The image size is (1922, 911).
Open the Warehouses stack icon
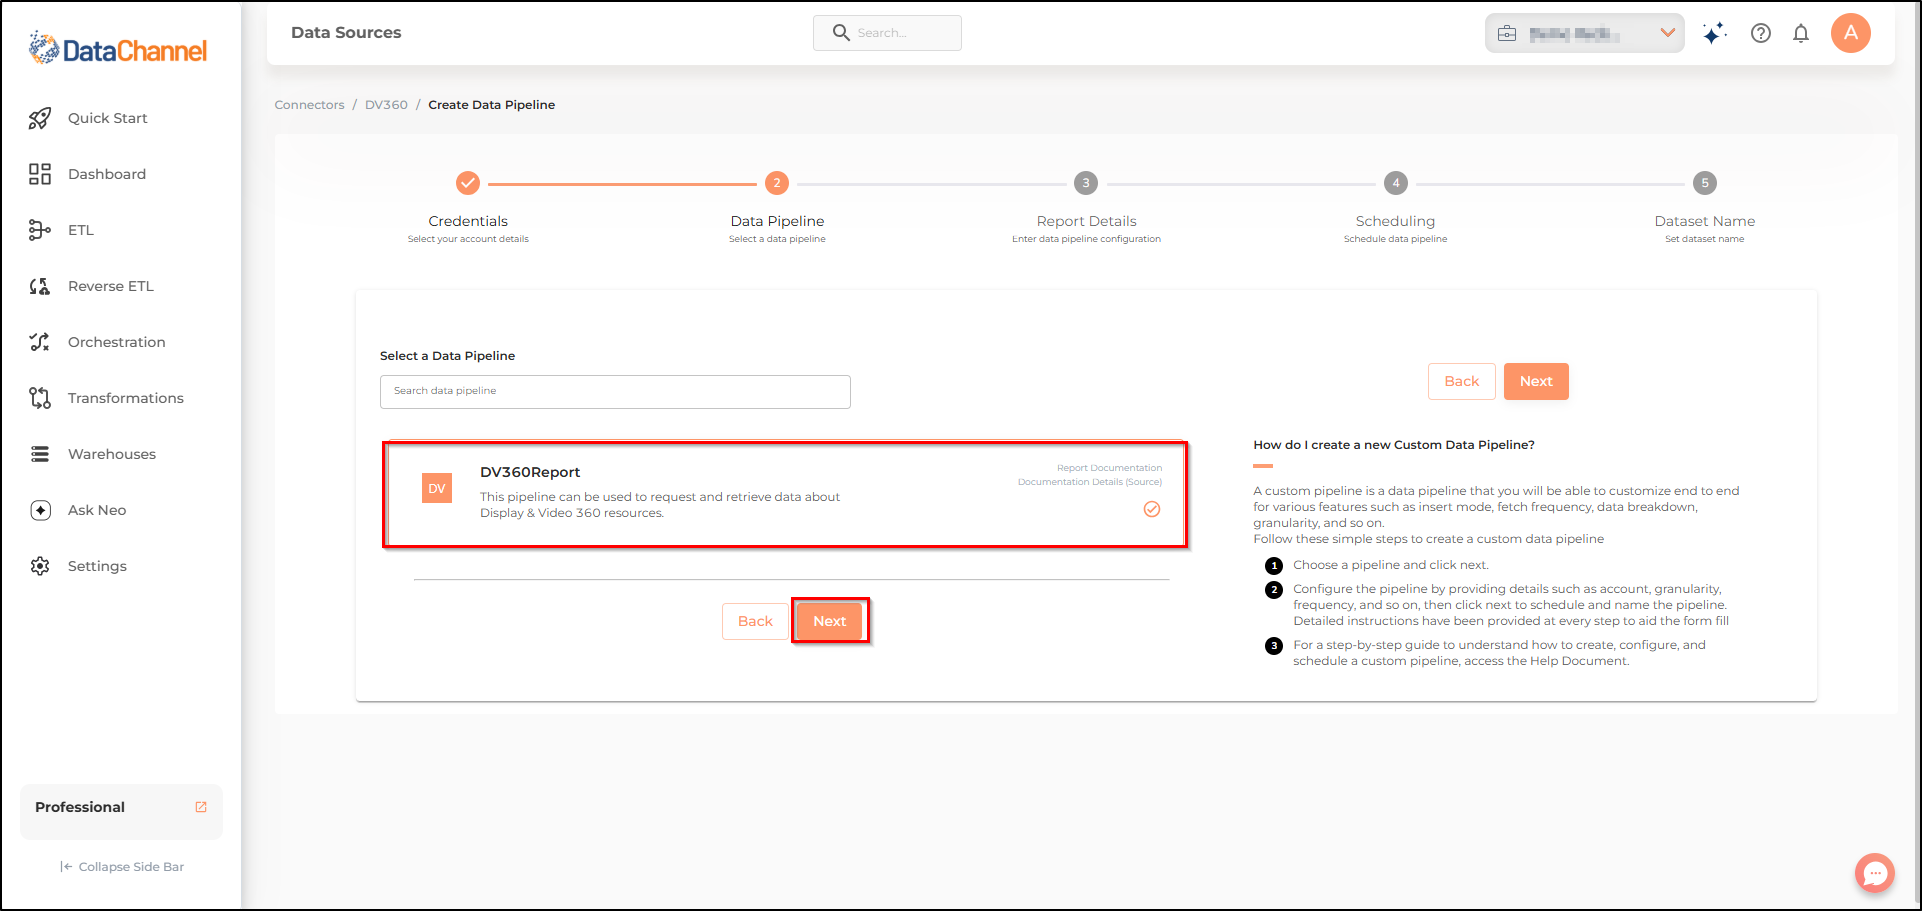click(40, 454)
